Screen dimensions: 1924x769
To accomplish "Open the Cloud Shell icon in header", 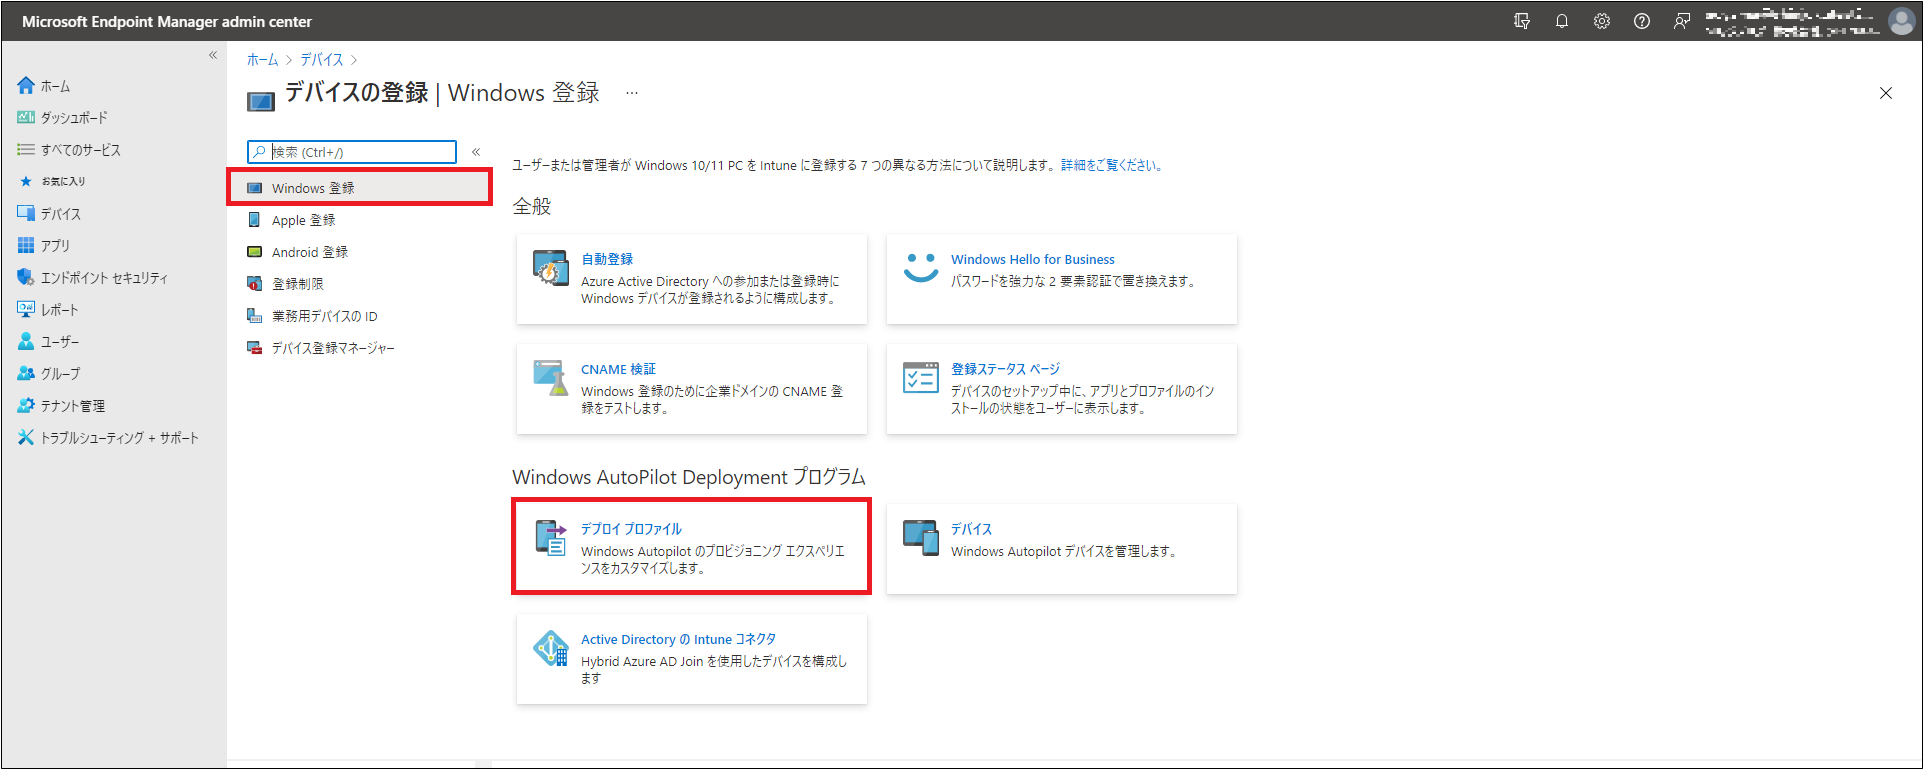I will 1522,21.
